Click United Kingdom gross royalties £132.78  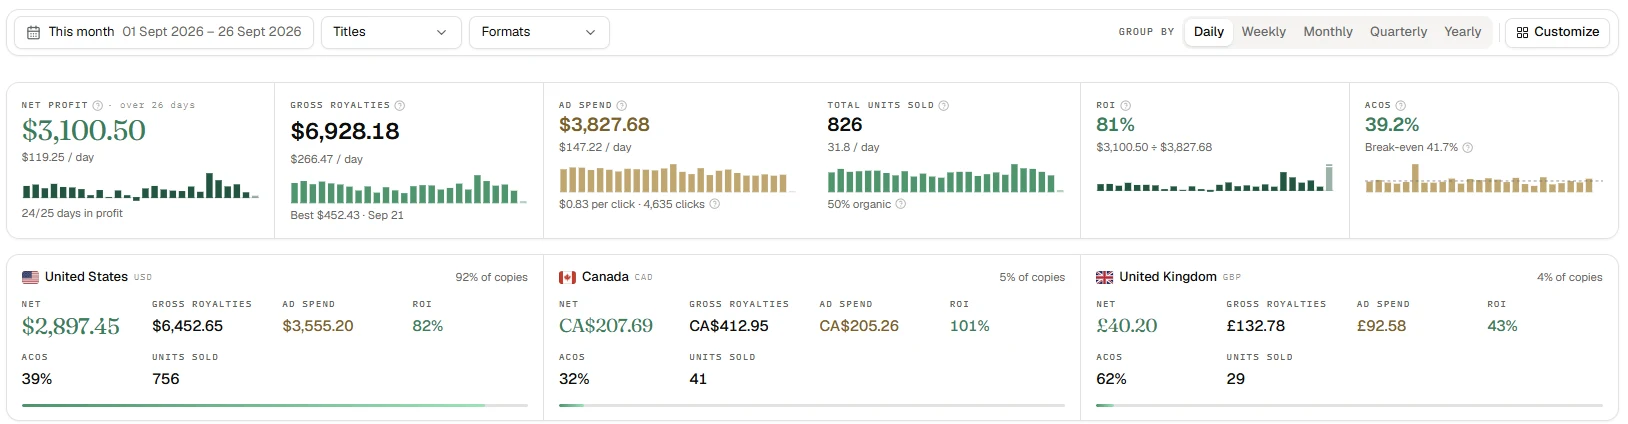1256,326
